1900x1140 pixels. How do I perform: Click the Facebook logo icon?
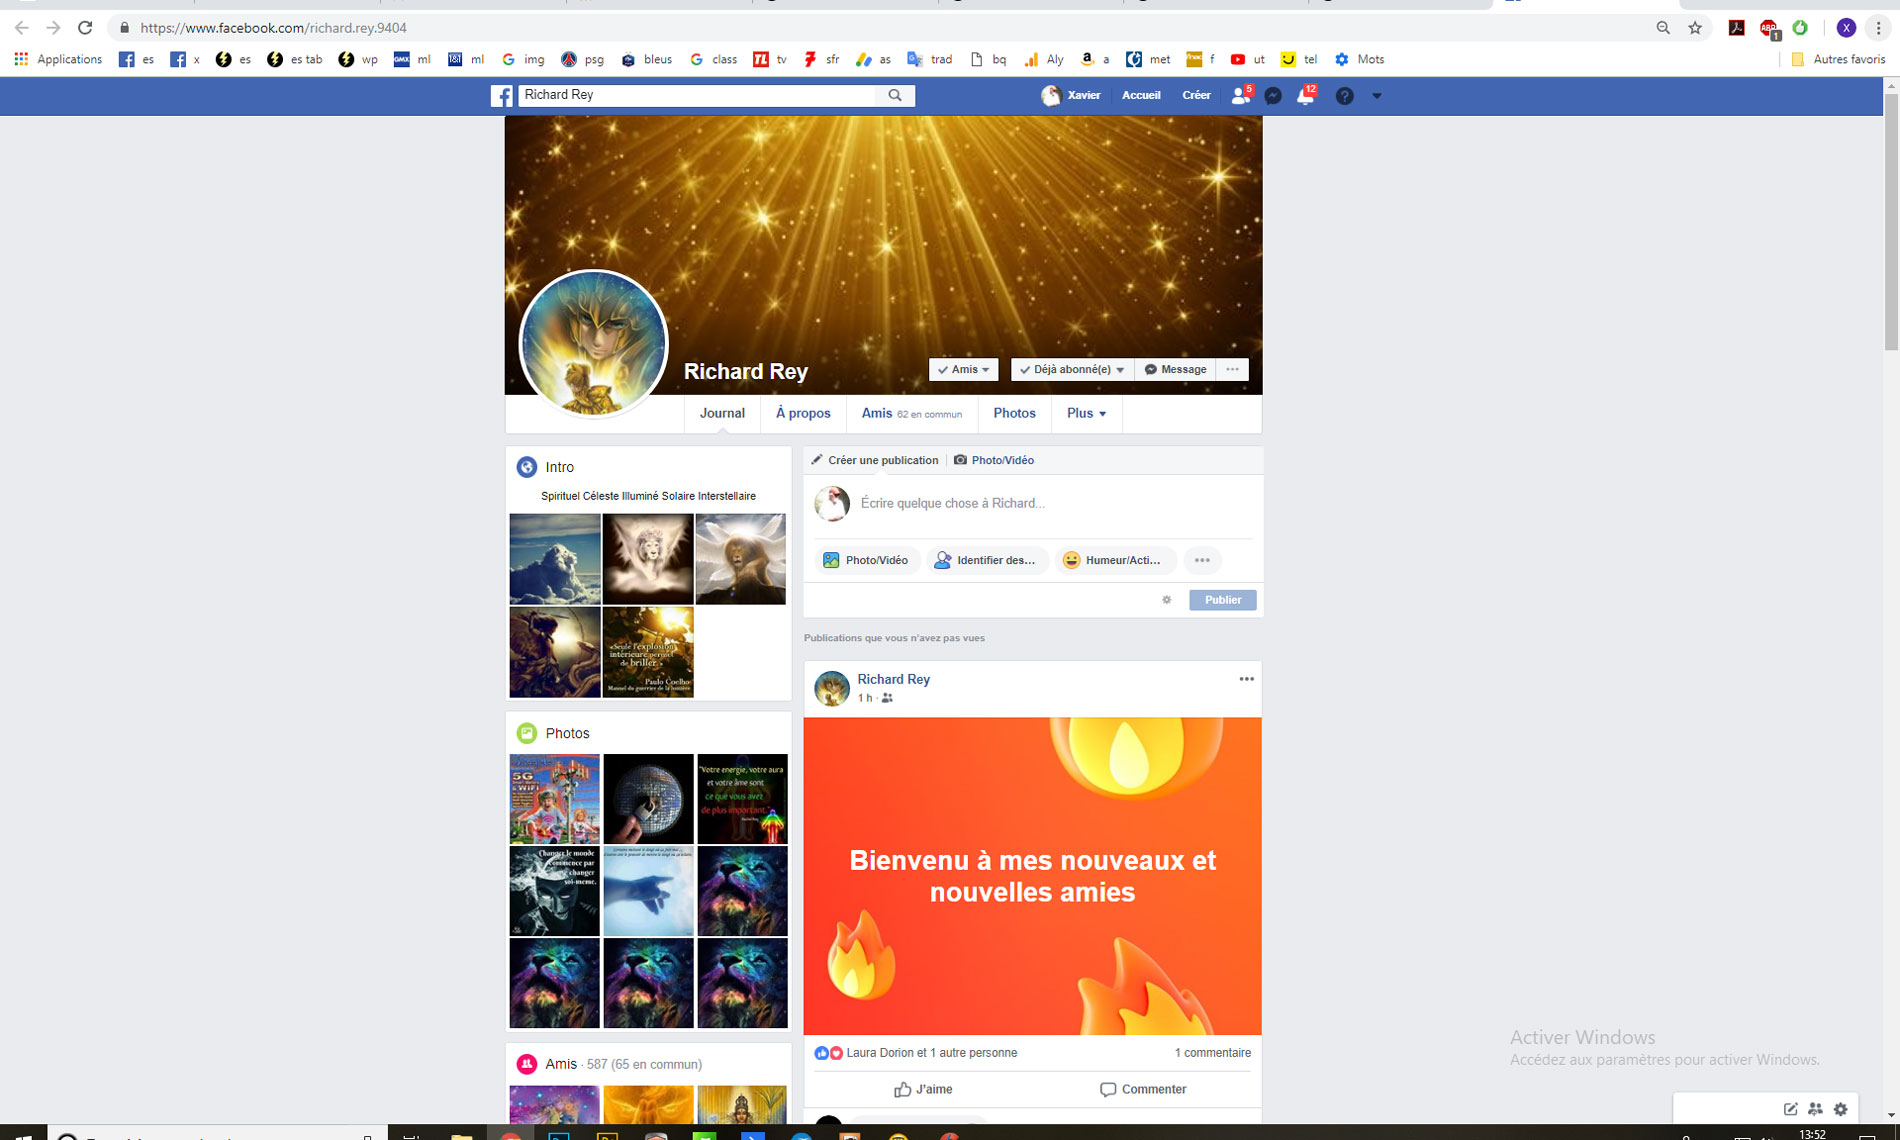502,96
